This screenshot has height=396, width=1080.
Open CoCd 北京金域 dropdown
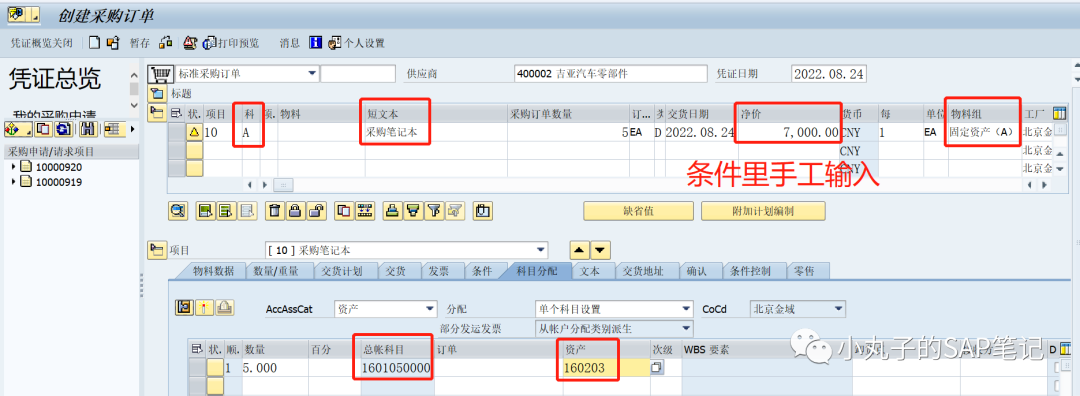(x=838, y=309)
